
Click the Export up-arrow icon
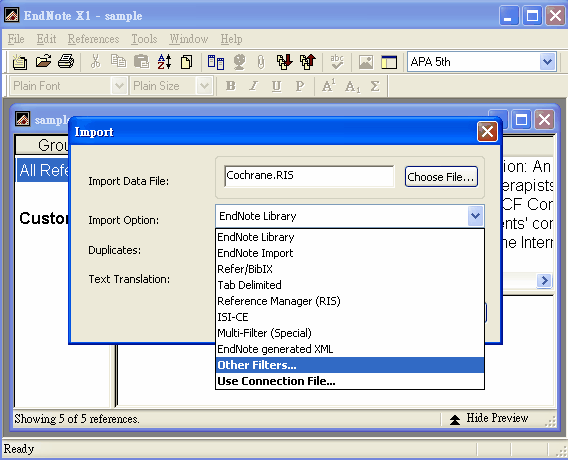click(308, 62)
